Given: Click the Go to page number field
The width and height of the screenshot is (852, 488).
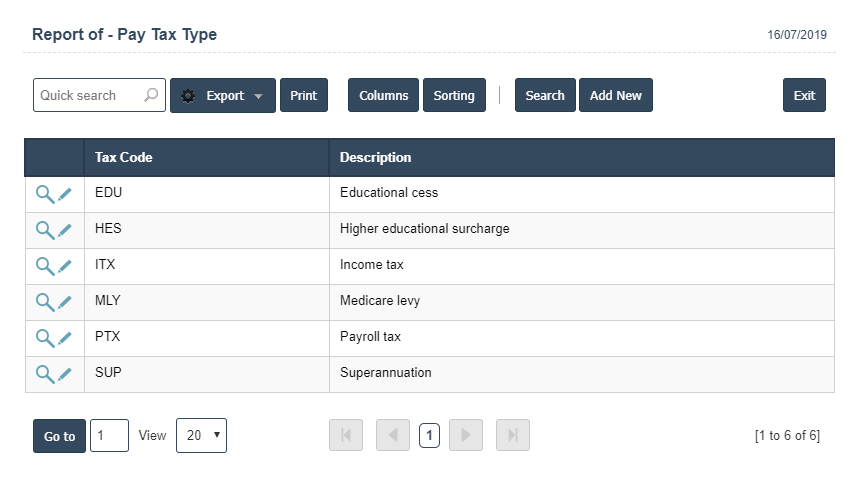Looking at the screenshot, I should 109,436.
